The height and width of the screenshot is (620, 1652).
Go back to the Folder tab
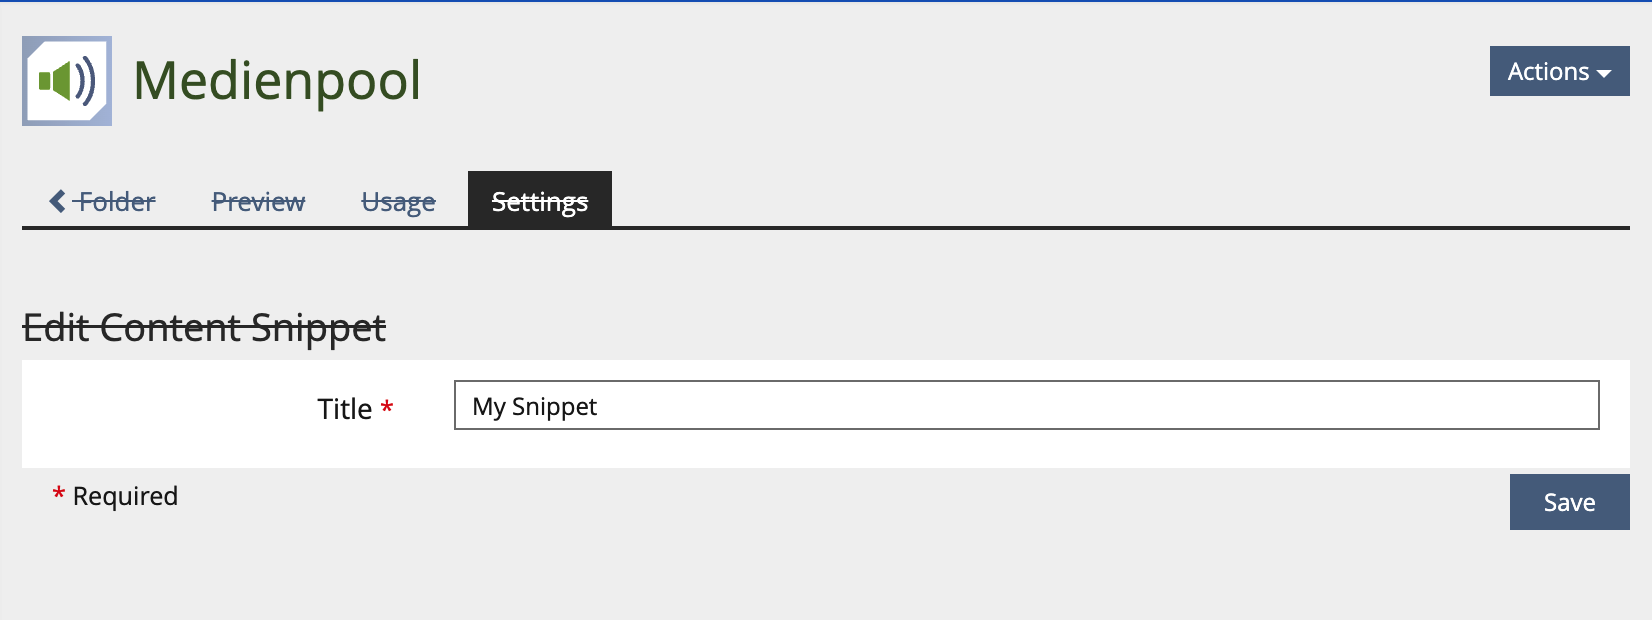[x=116, y=201]
